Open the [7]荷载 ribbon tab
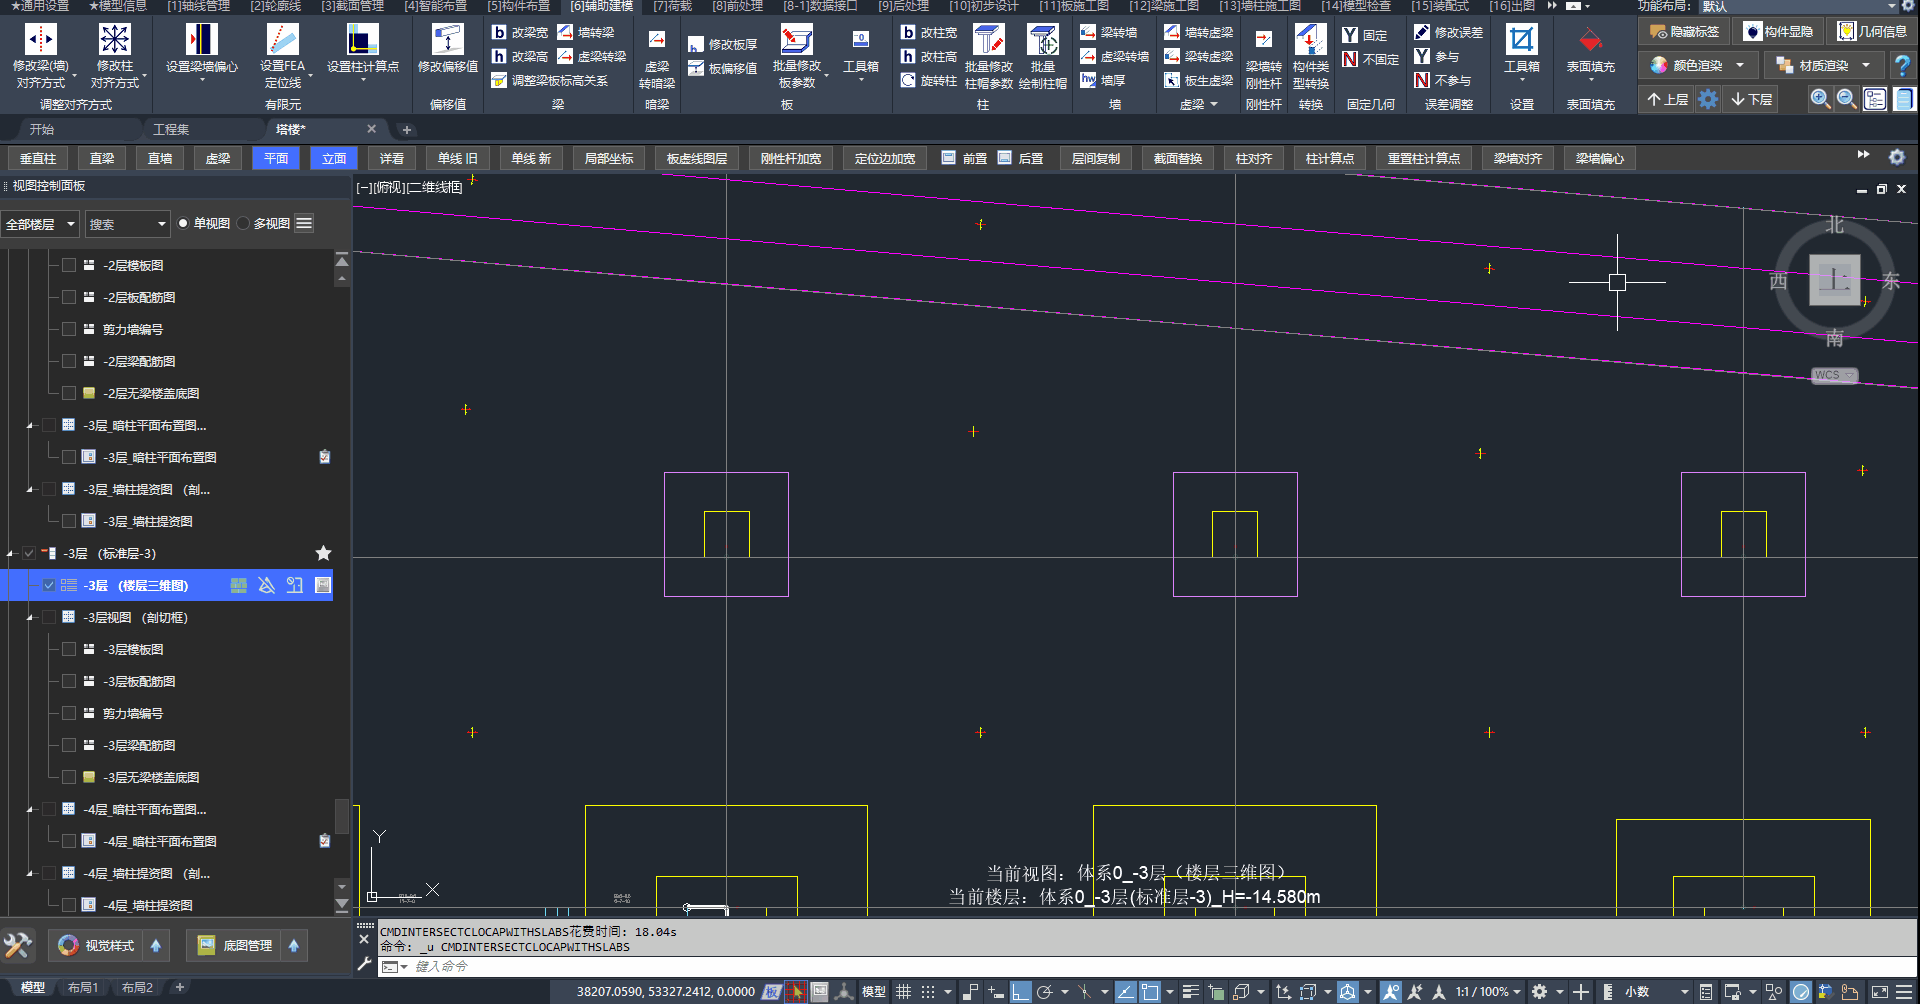This screenshot has width=1920, height=1004. click(x=672, y=6)
